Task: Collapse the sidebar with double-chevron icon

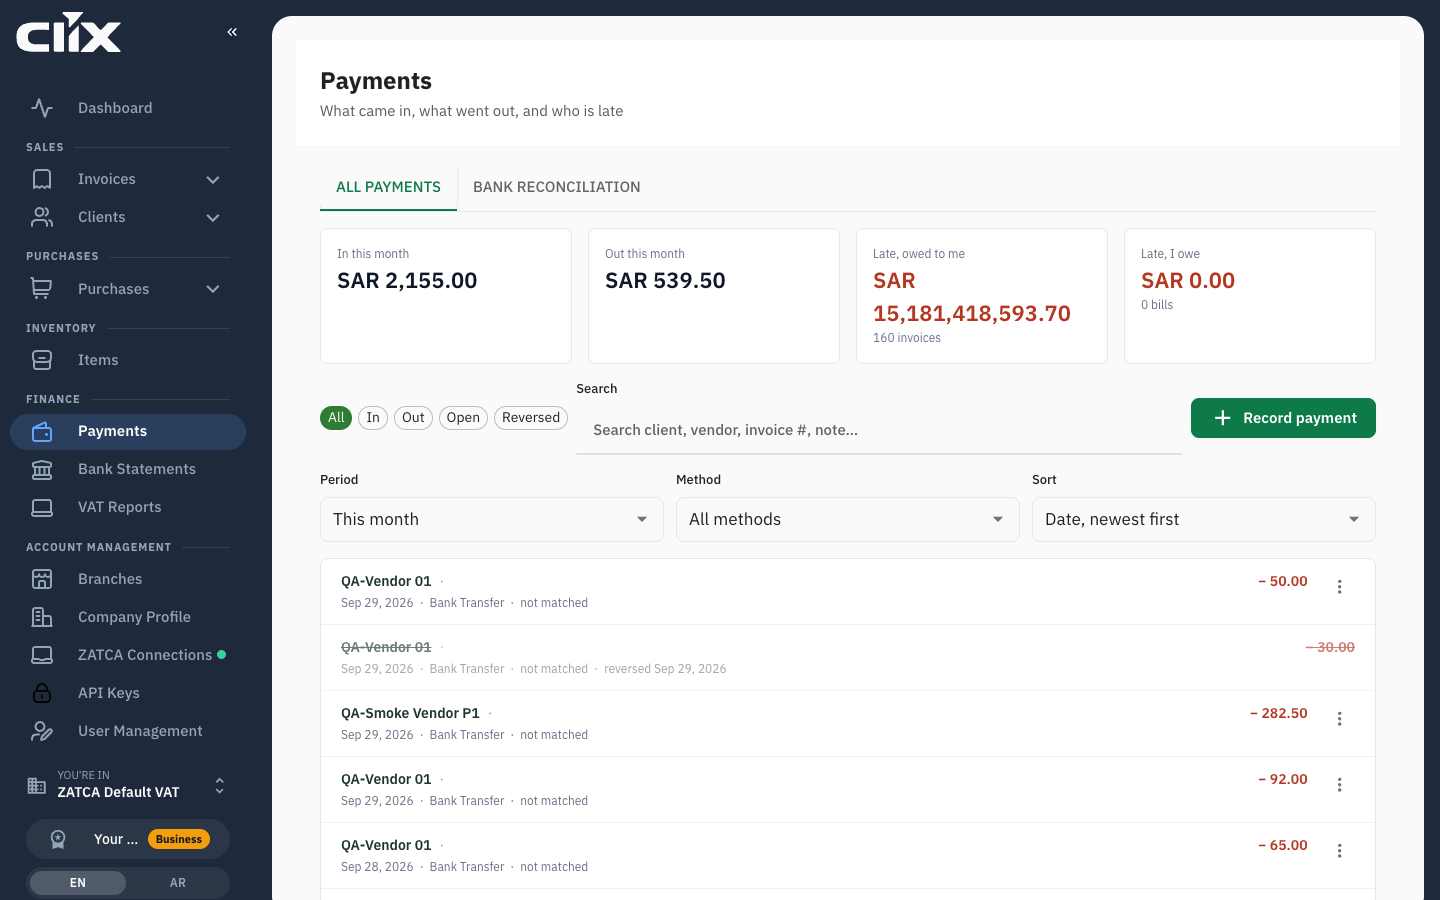Action: [232, 32]
